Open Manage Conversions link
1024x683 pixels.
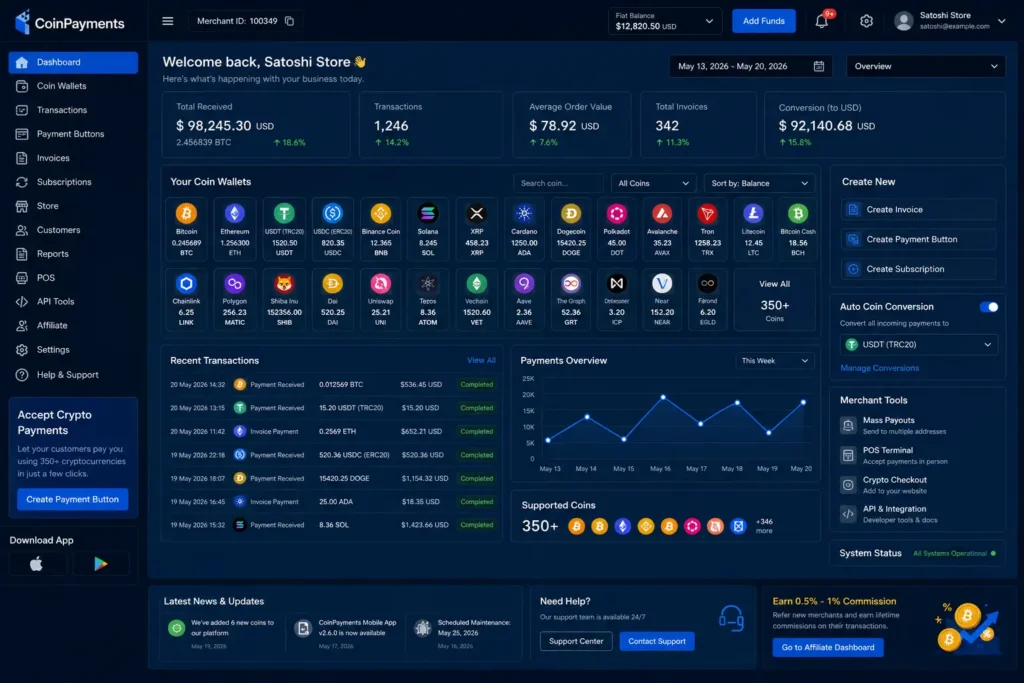tap(879, 368)
